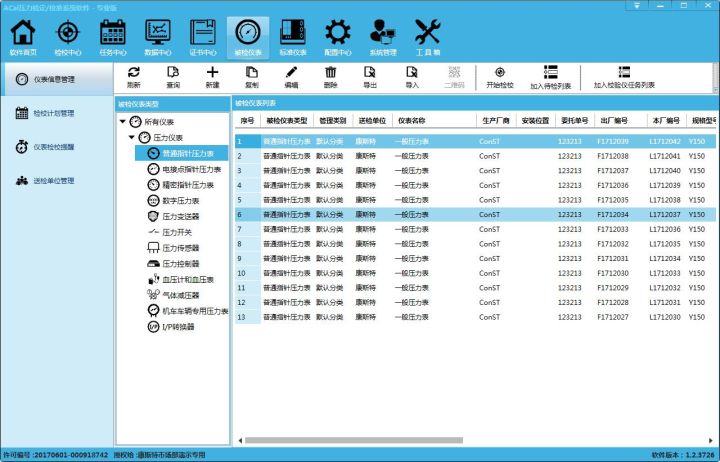
Task: Open 系统管理 user settings icon
Action: point(383,37)
